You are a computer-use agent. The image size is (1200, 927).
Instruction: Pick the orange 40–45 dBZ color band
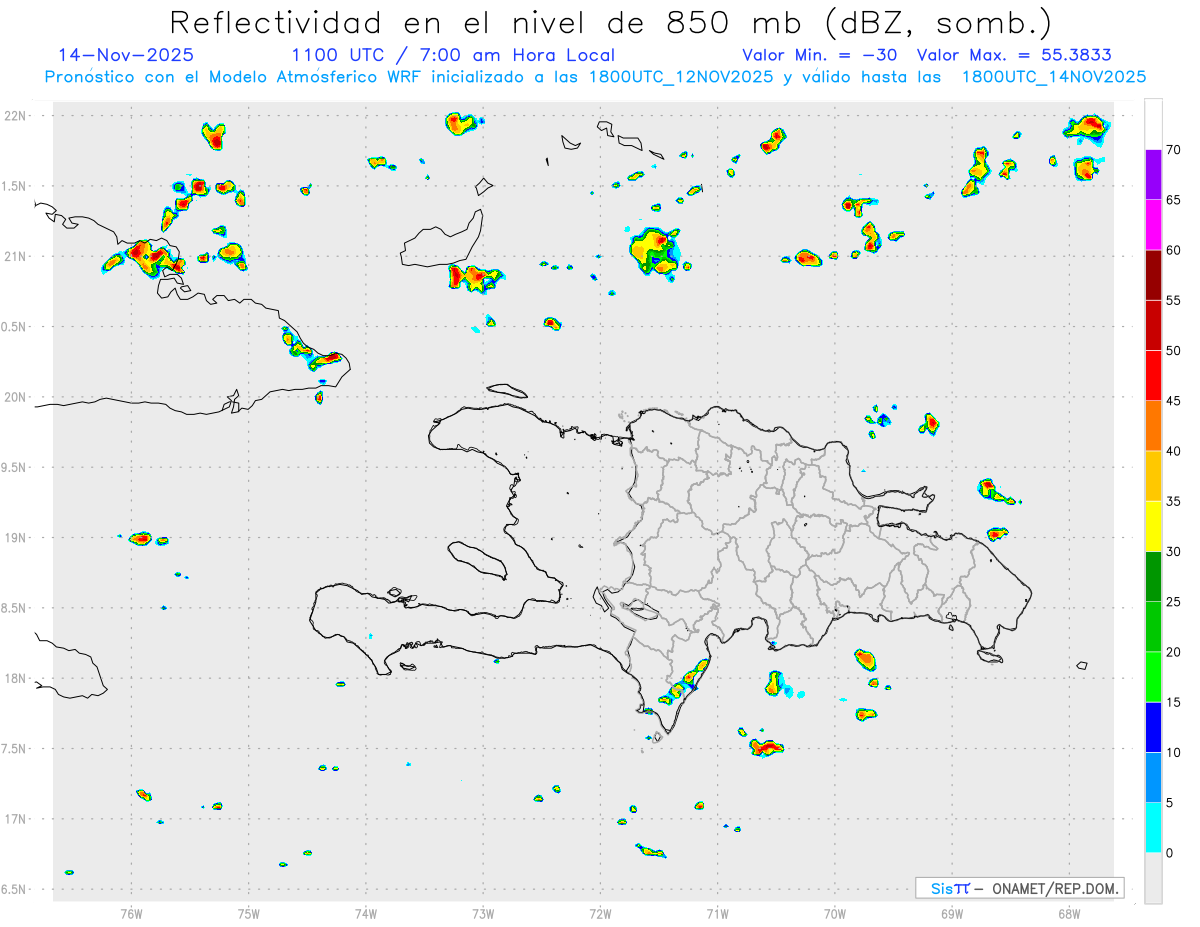tap(1153, 426)
